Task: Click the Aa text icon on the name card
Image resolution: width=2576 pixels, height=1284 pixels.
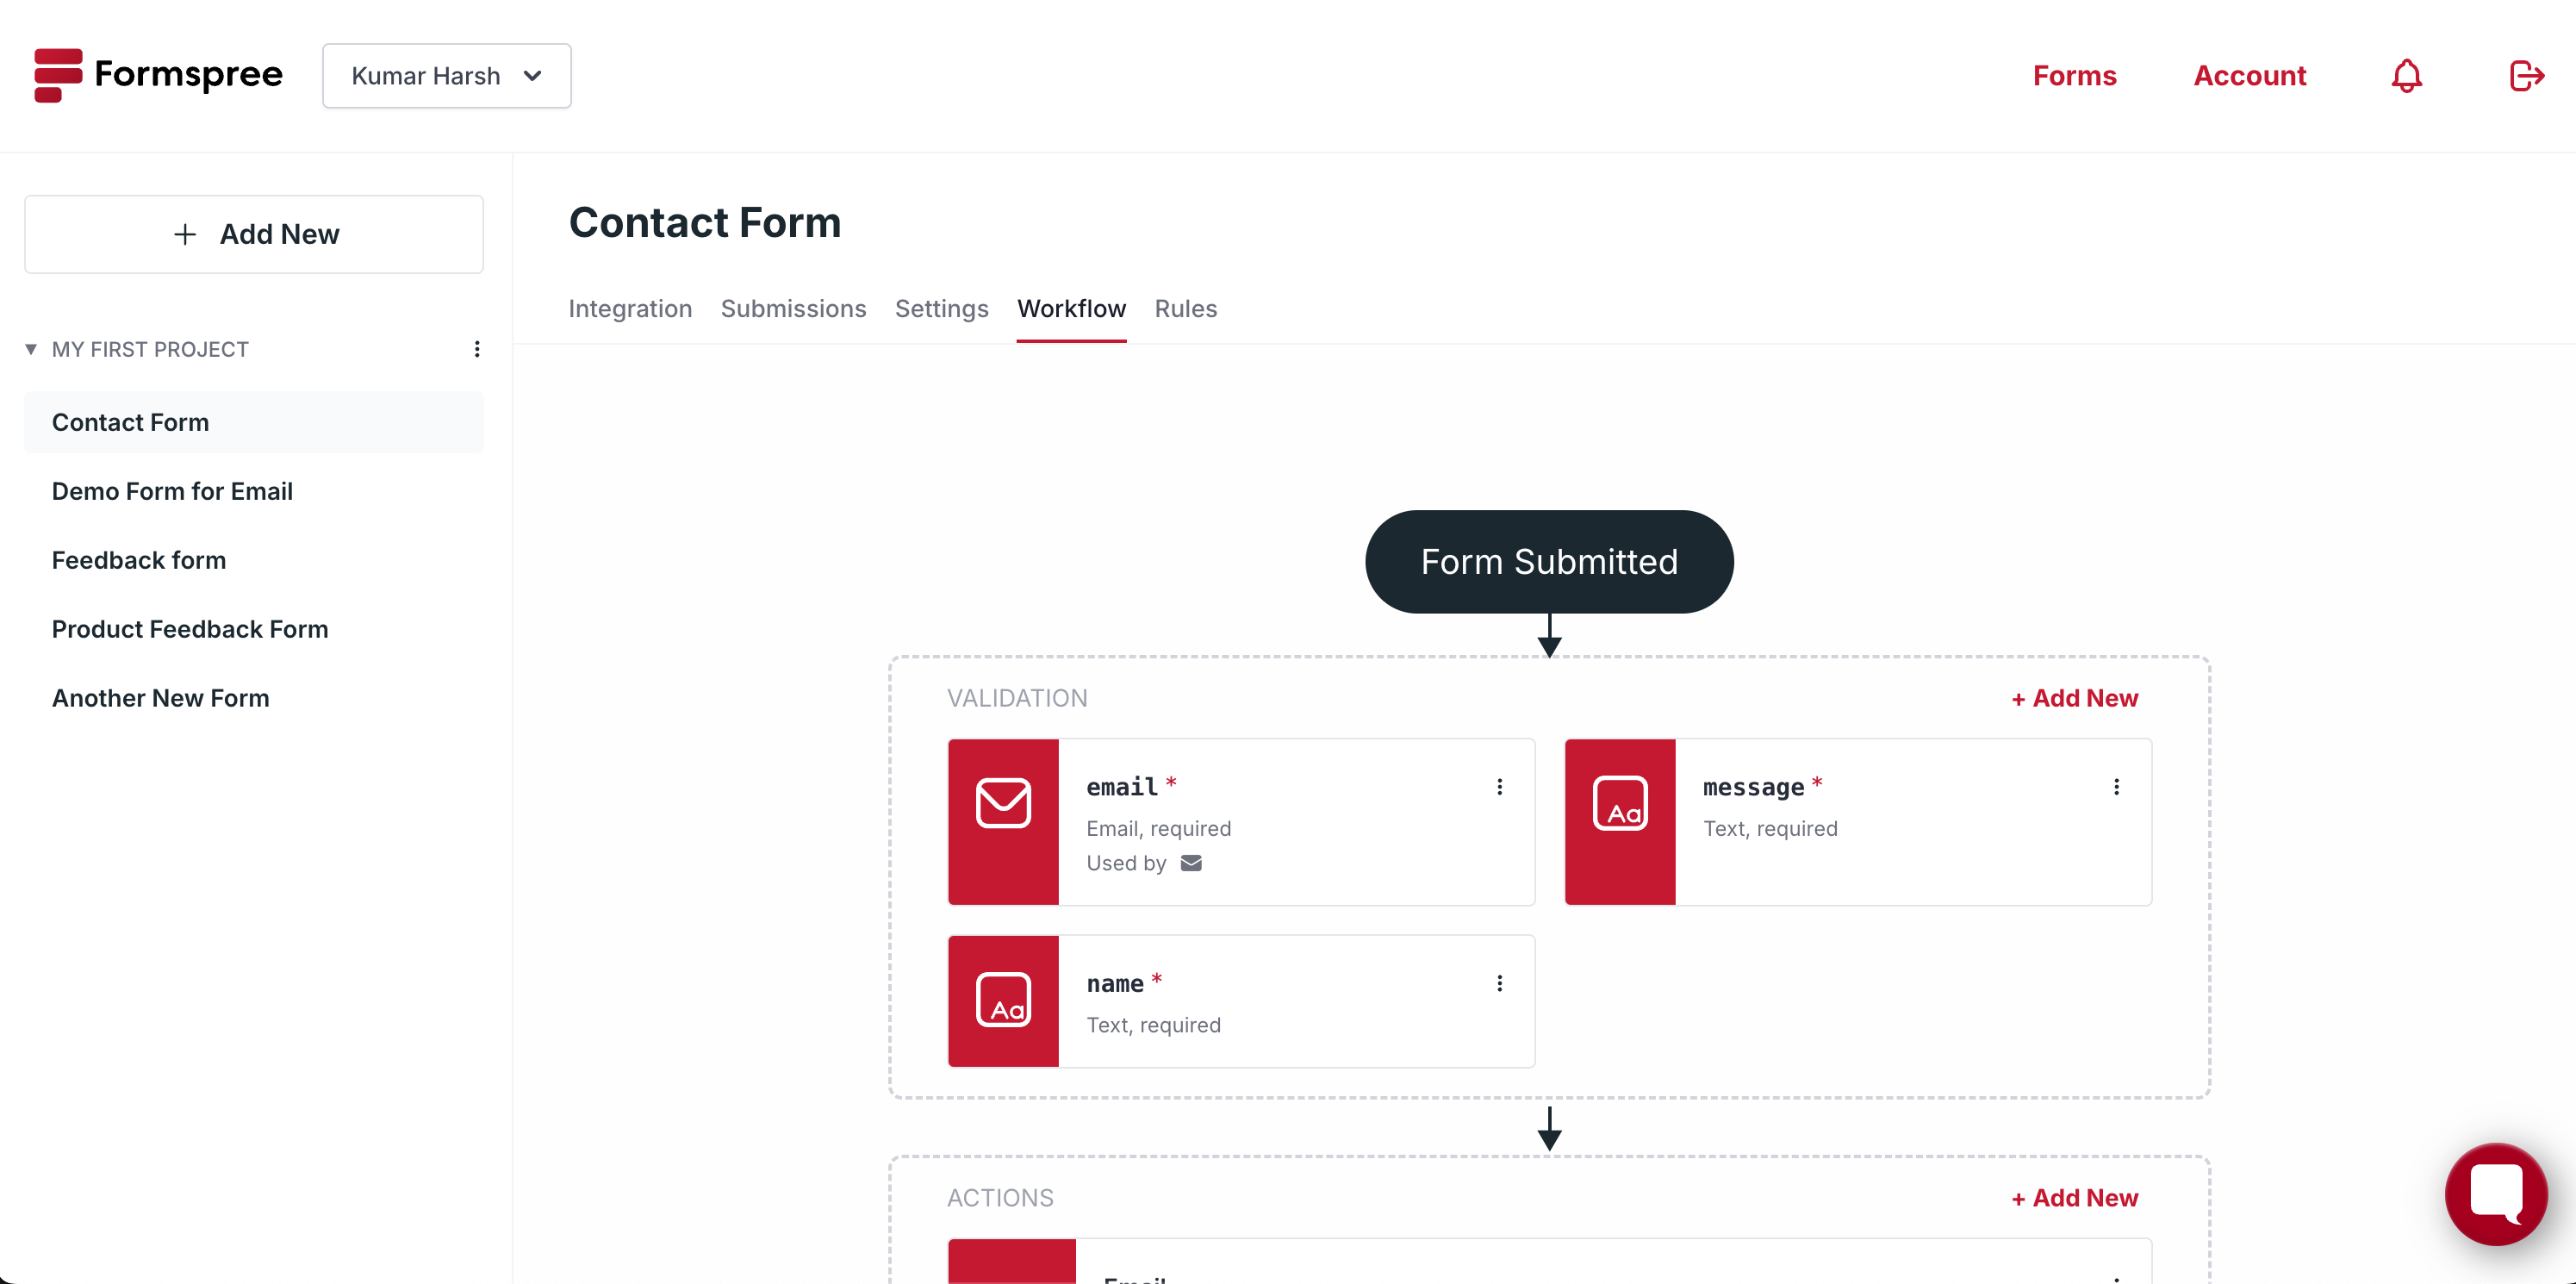Action: pyautogui.click(x=1003, y=1000)
